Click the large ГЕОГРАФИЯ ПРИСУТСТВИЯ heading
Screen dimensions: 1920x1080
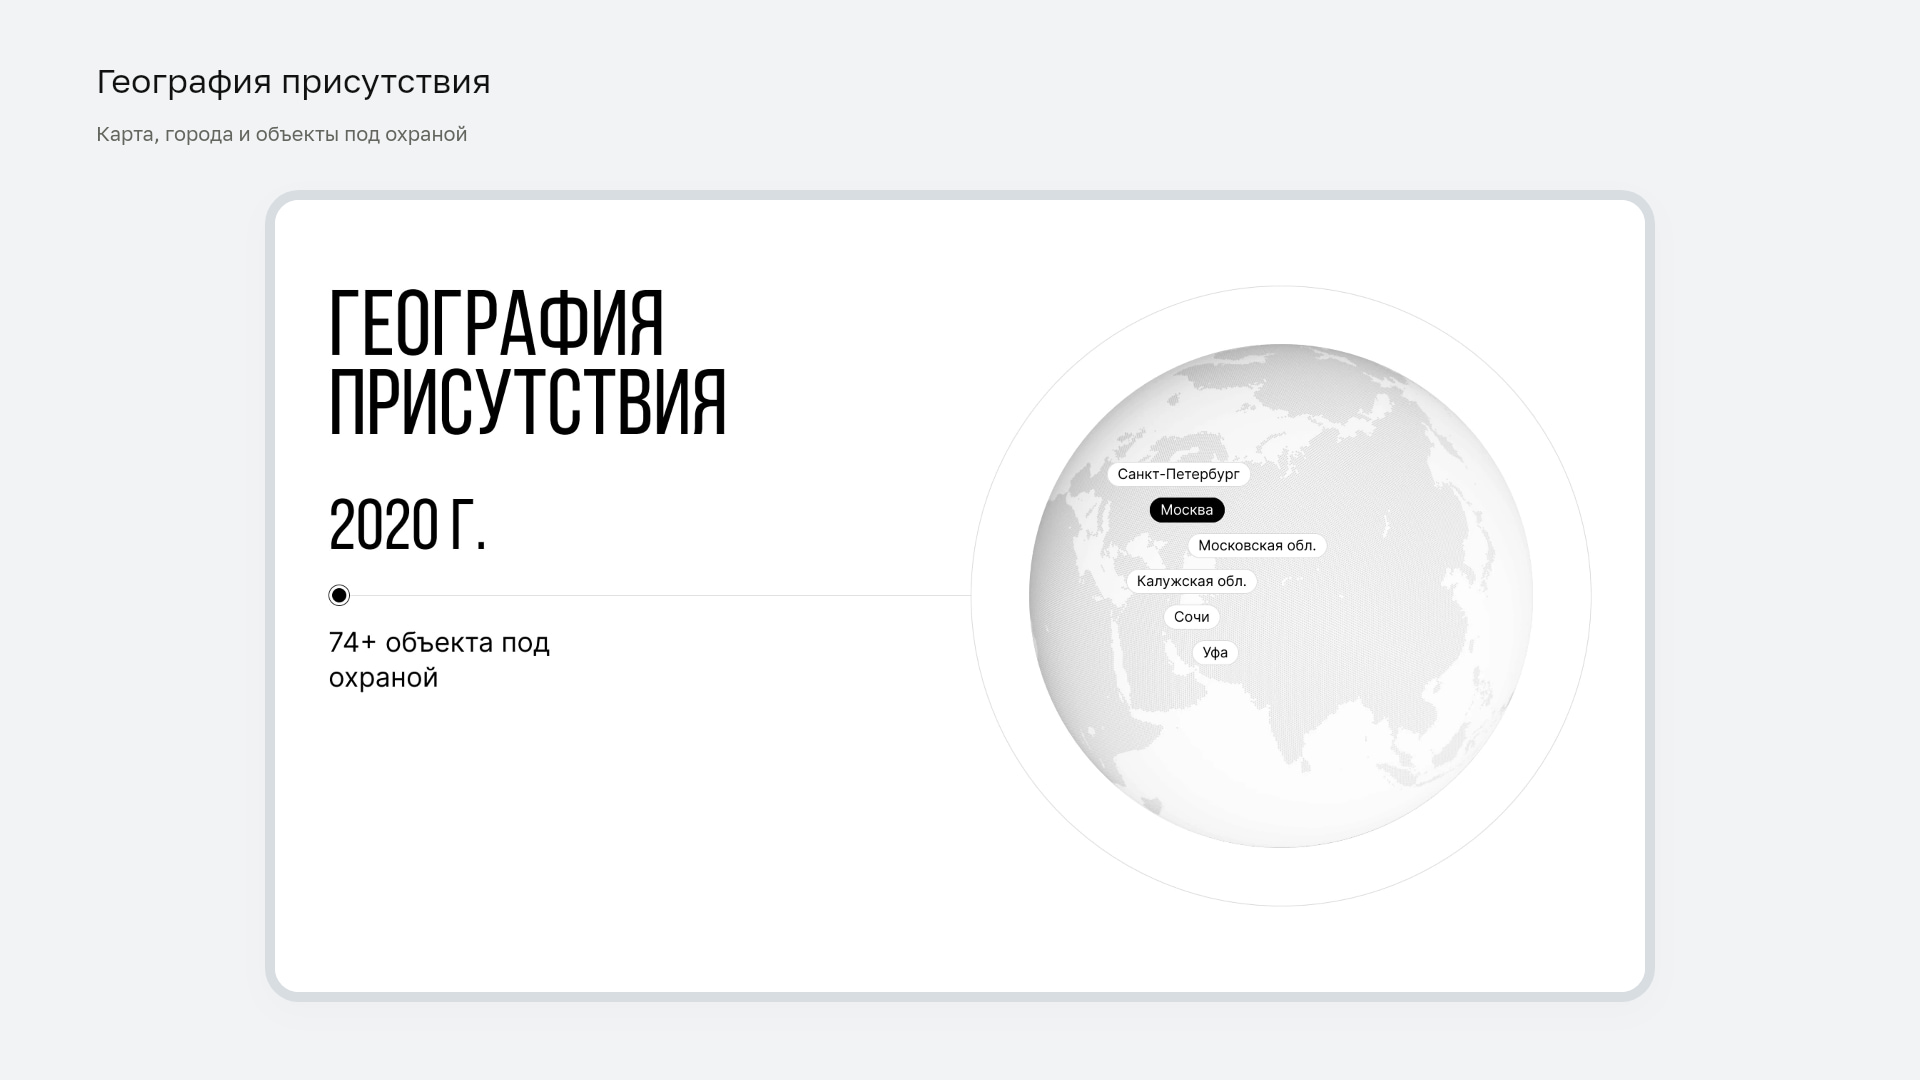coord(527,362)
